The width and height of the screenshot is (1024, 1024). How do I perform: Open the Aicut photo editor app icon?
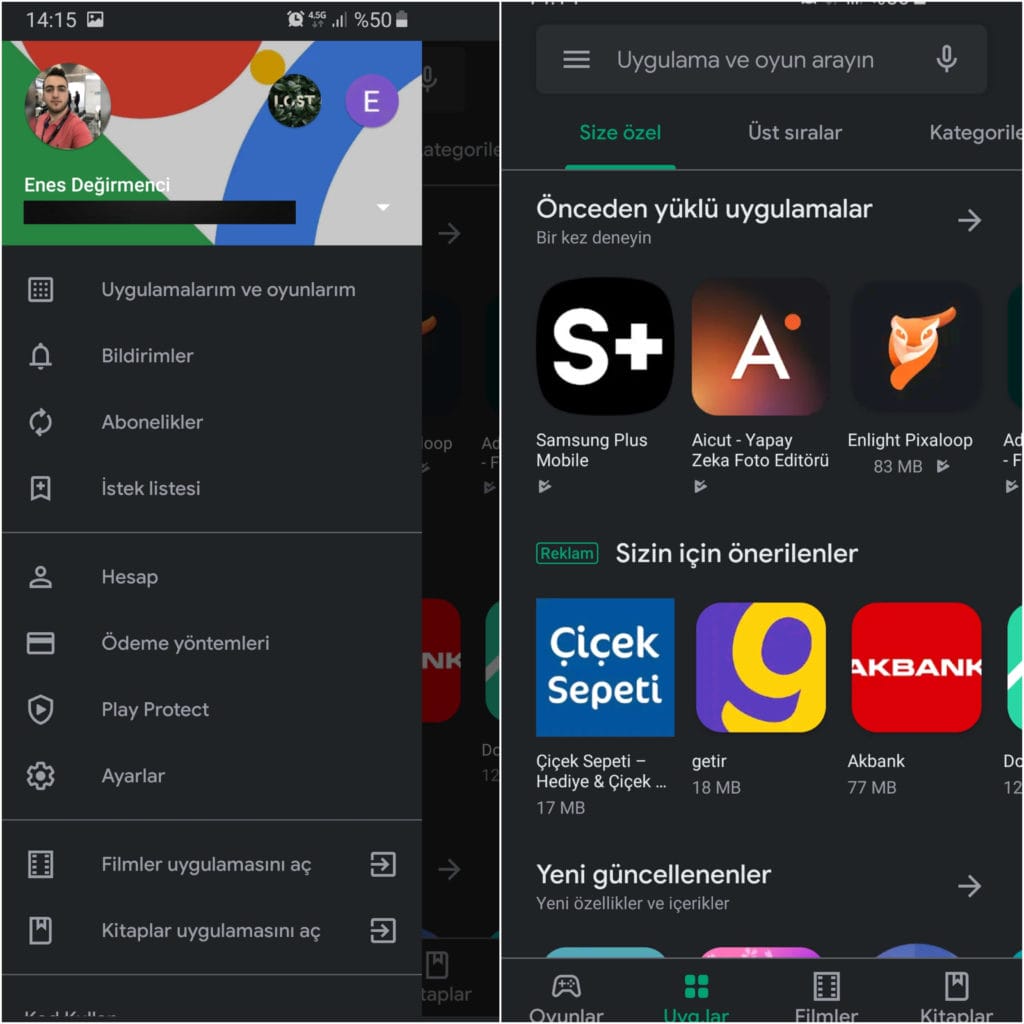(760, 346)
